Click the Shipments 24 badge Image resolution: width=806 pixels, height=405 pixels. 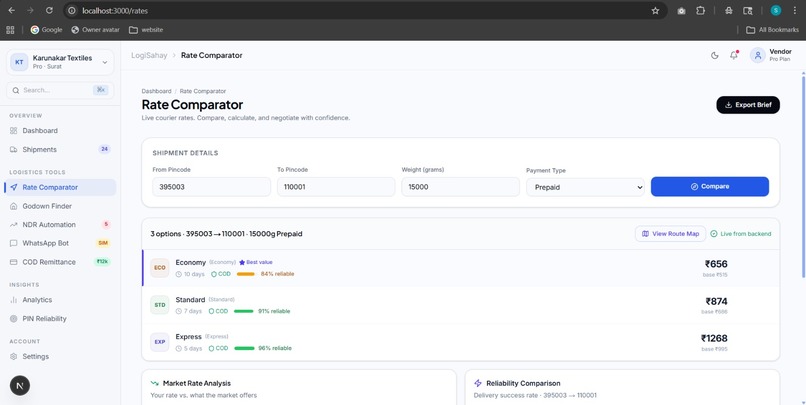tap(104, 150)
